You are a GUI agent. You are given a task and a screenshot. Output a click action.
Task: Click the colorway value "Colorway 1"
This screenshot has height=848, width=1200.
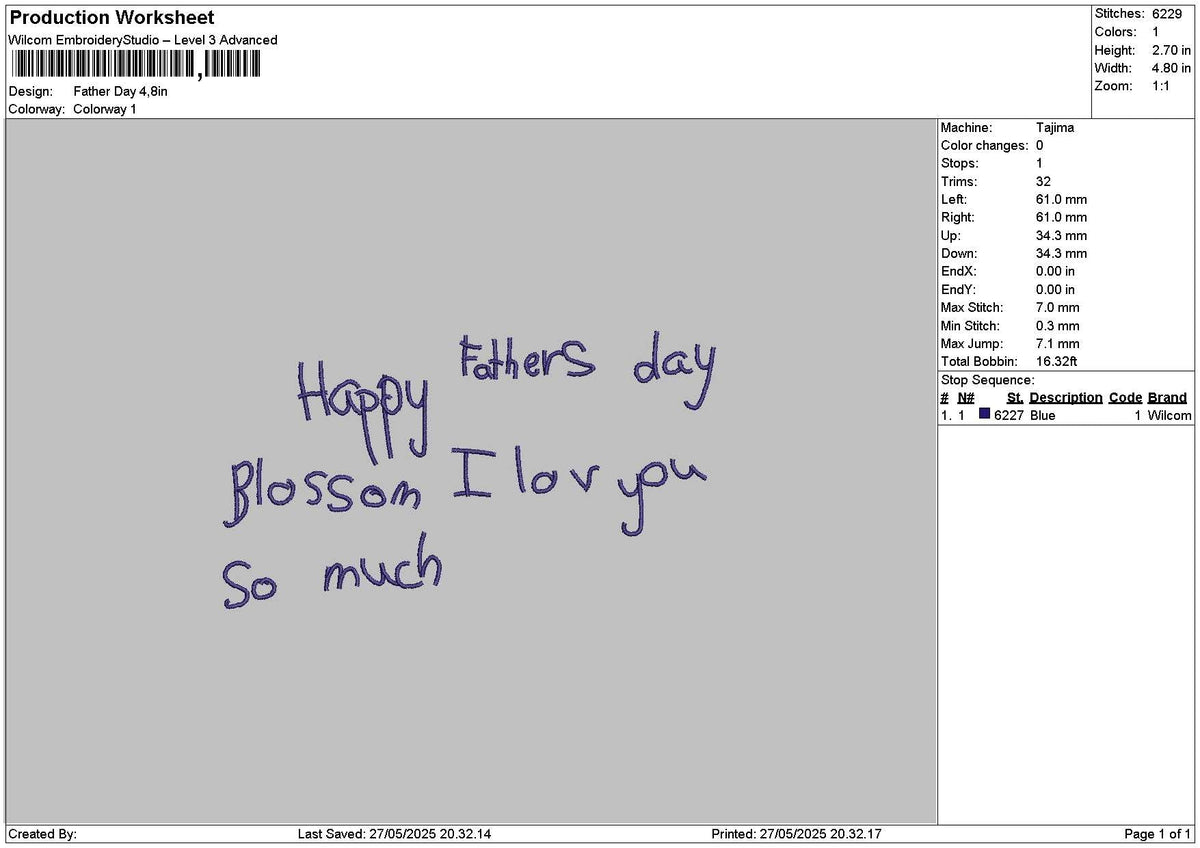pyautogui.click(x=105, y=109)
